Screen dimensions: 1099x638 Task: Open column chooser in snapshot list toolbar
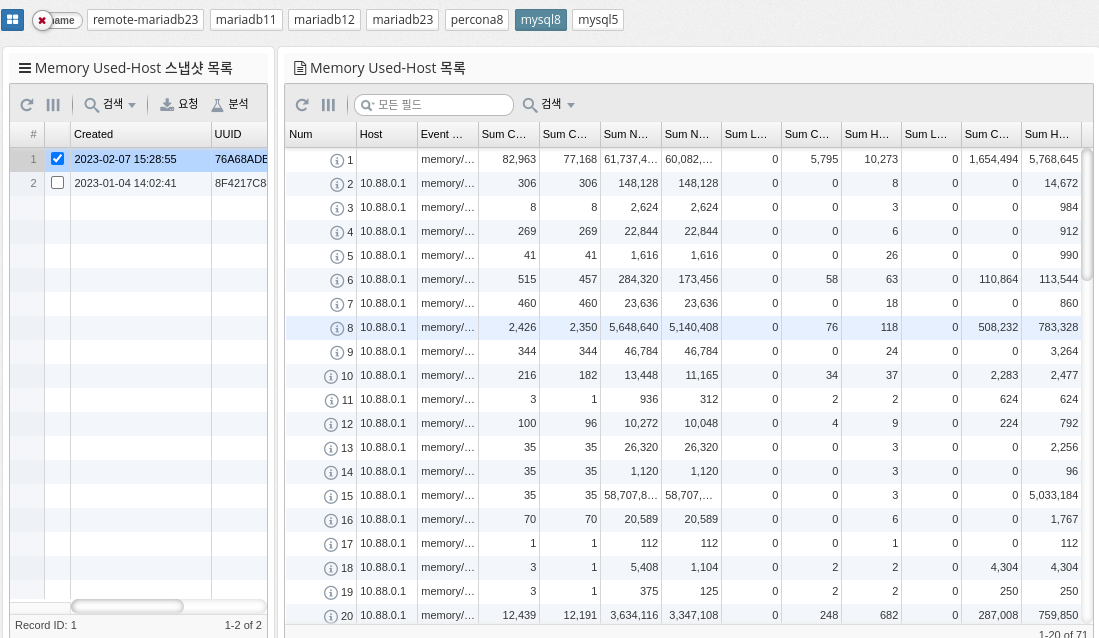pos(53,104)
